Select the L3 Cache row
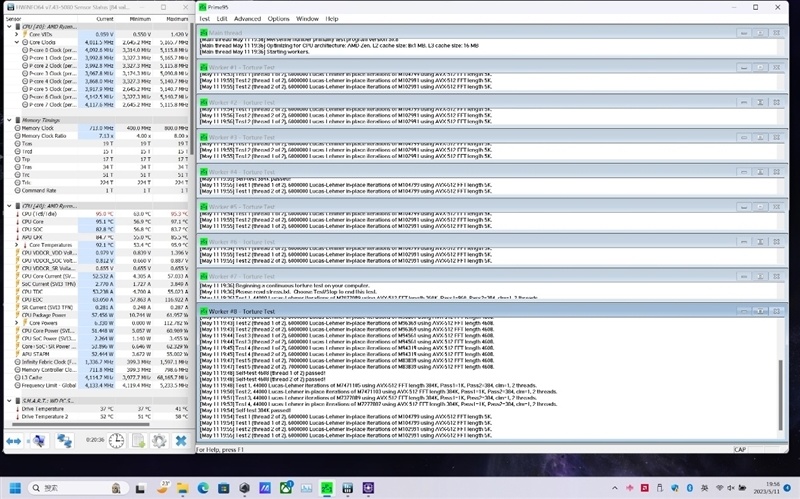800x499 pixels. [97, 378]
